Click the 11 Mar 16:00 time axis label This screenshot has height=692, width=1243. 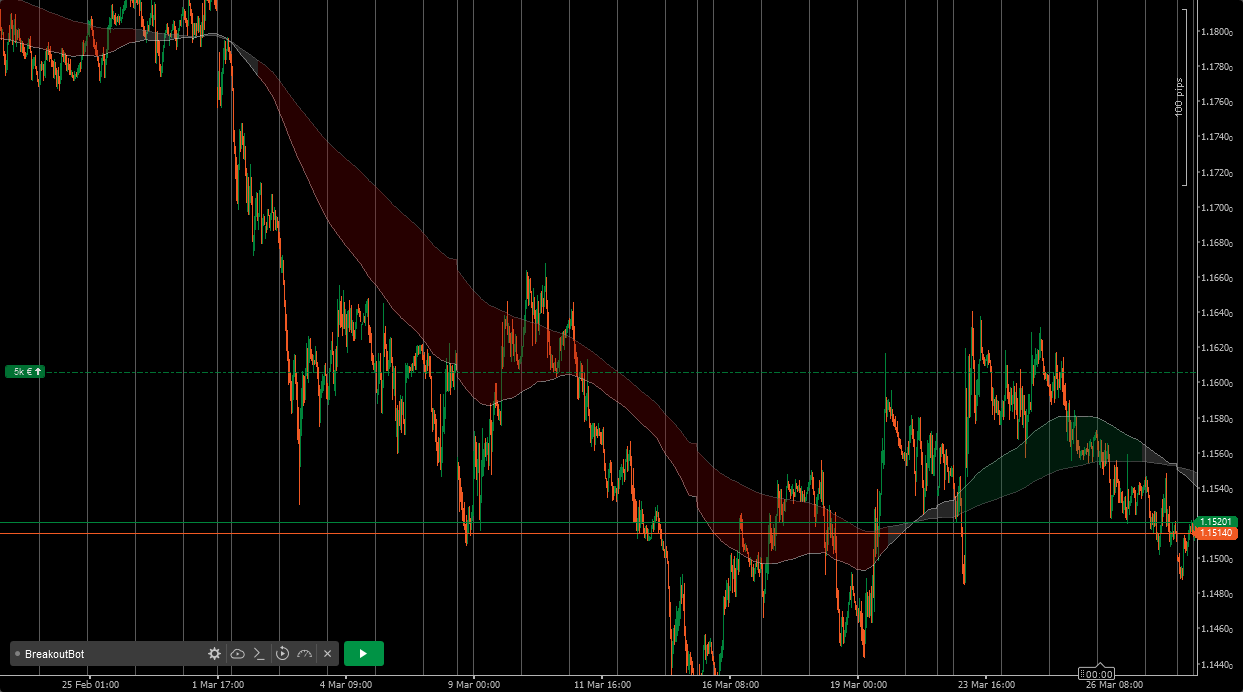602,685
